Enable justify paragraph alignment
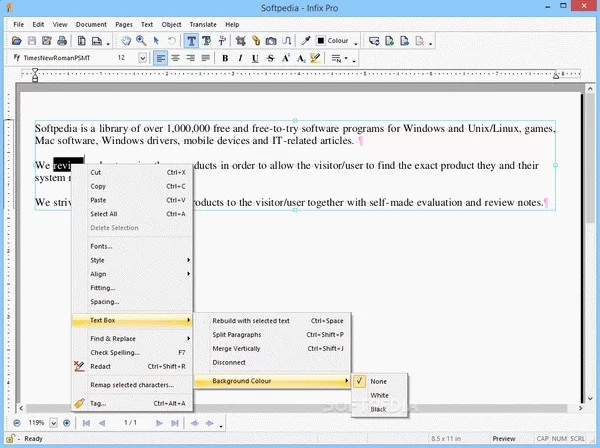Viewport: 600px width, 448px height. [205, 58]
